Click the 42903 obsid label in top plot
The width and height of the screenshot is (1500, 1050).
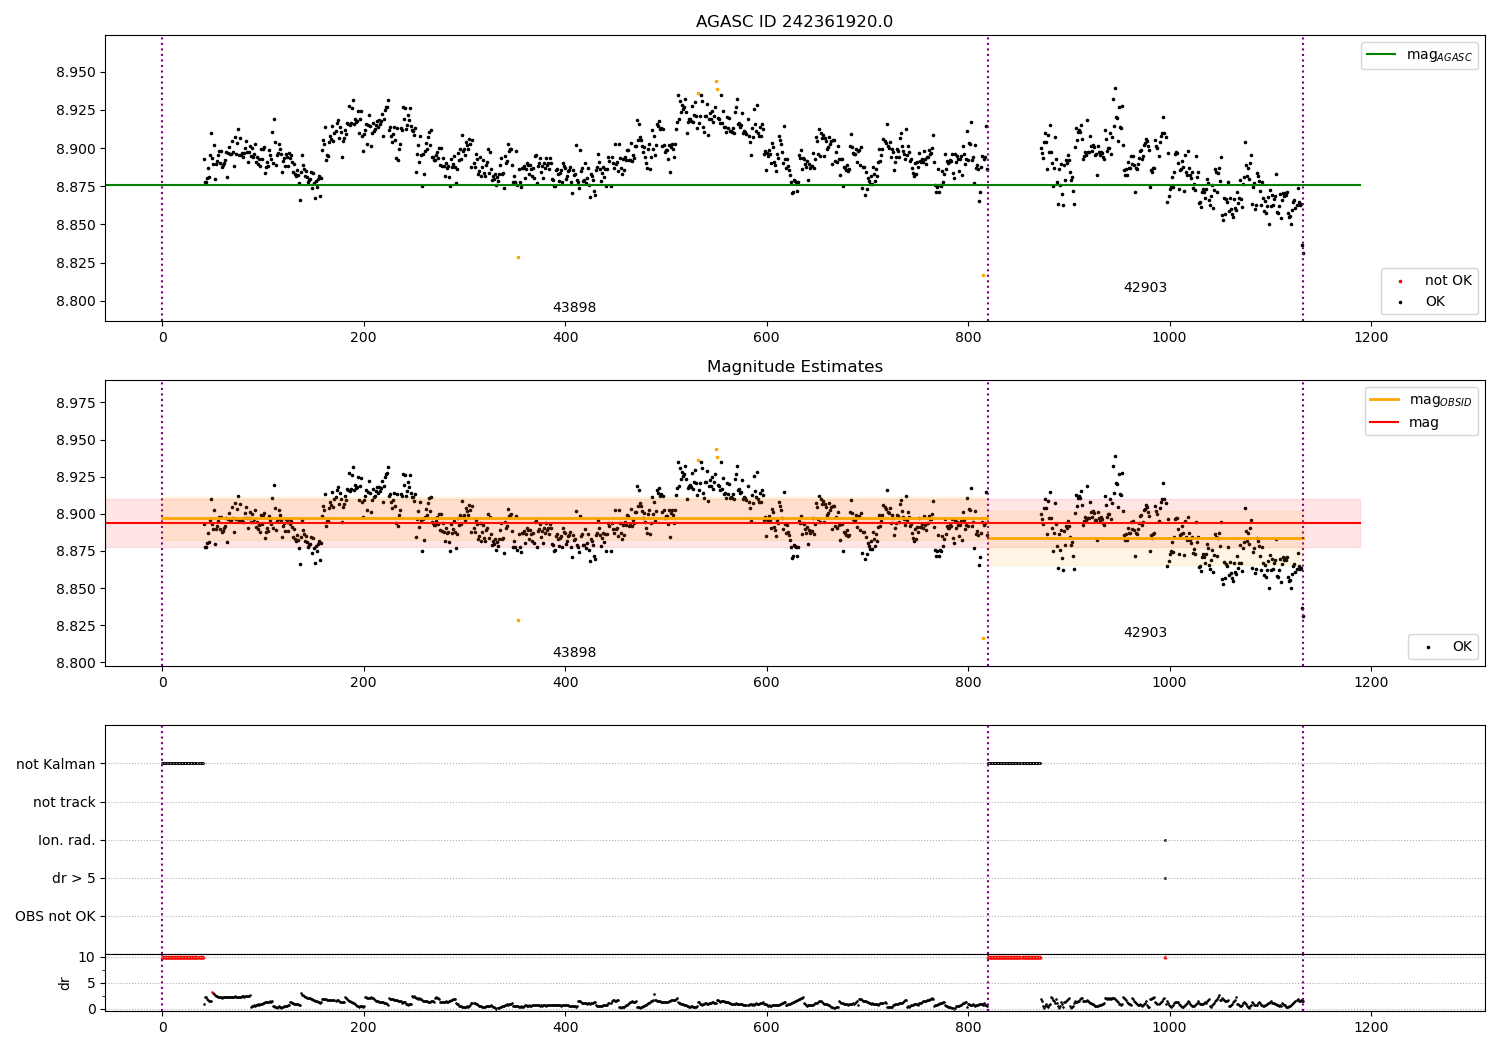pos(1145,288)
